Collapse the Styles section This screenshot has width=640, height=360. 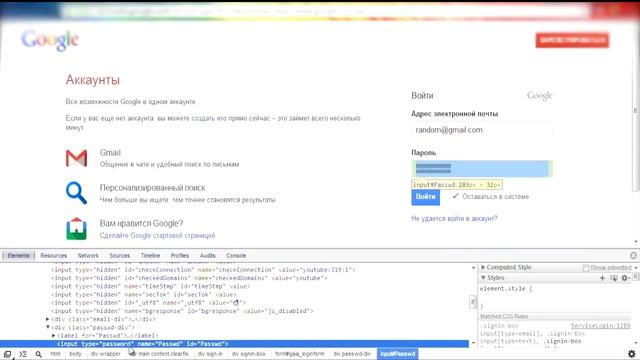click(x=483, y=278)
